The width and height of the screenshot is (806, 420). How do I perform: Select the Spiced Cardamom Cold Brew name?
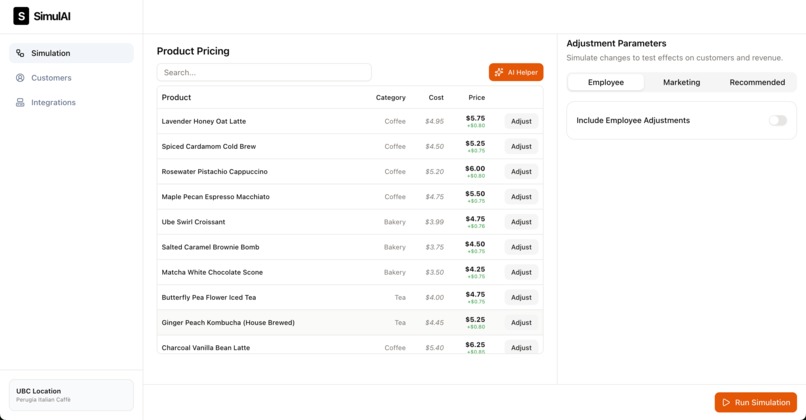click(209, 147)
